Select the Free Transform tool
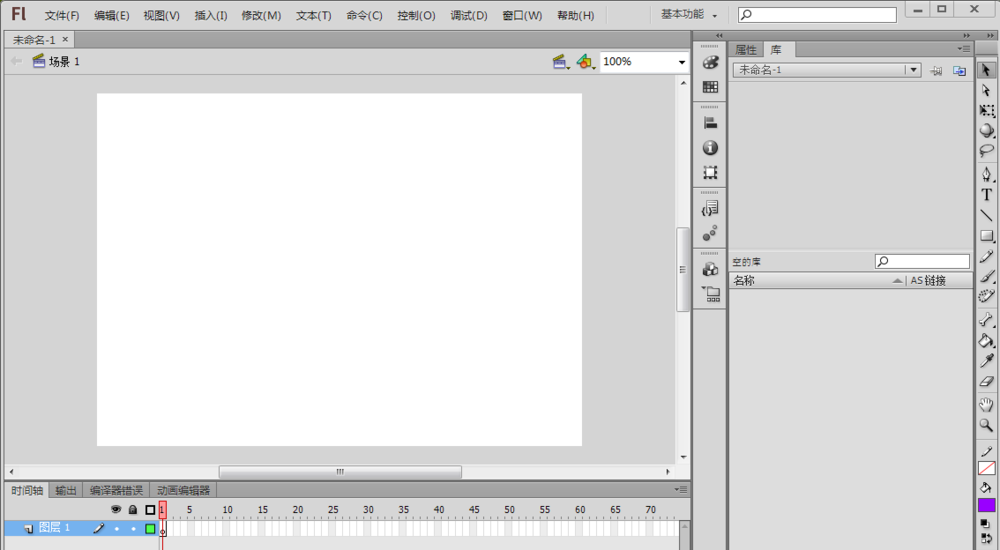Screen dimensions: 1000x550 (986, 110)
